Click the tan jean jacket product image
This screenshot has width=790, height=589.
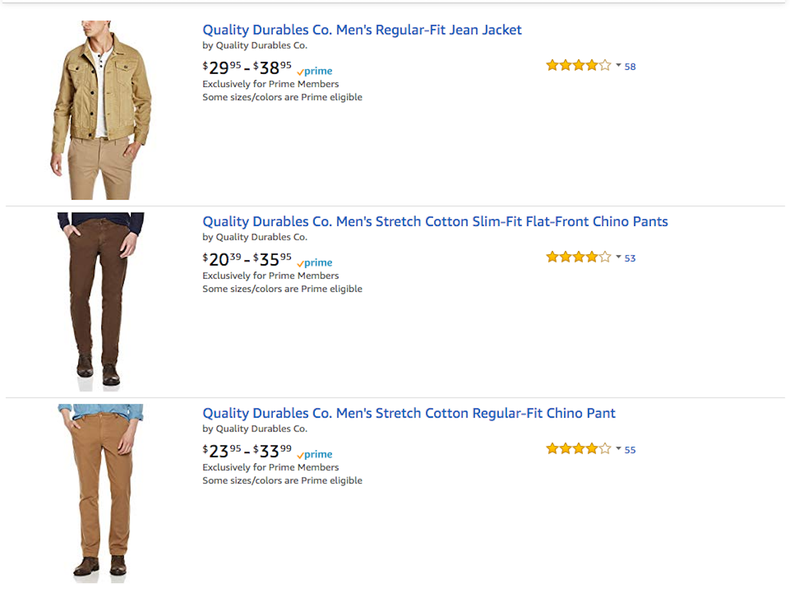click(101, 108)
